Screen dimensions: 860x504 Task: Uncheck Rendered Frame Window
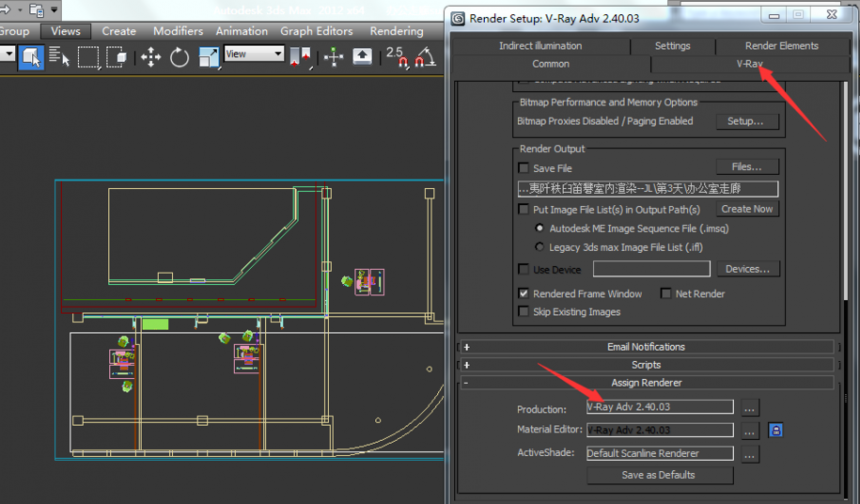524,293
